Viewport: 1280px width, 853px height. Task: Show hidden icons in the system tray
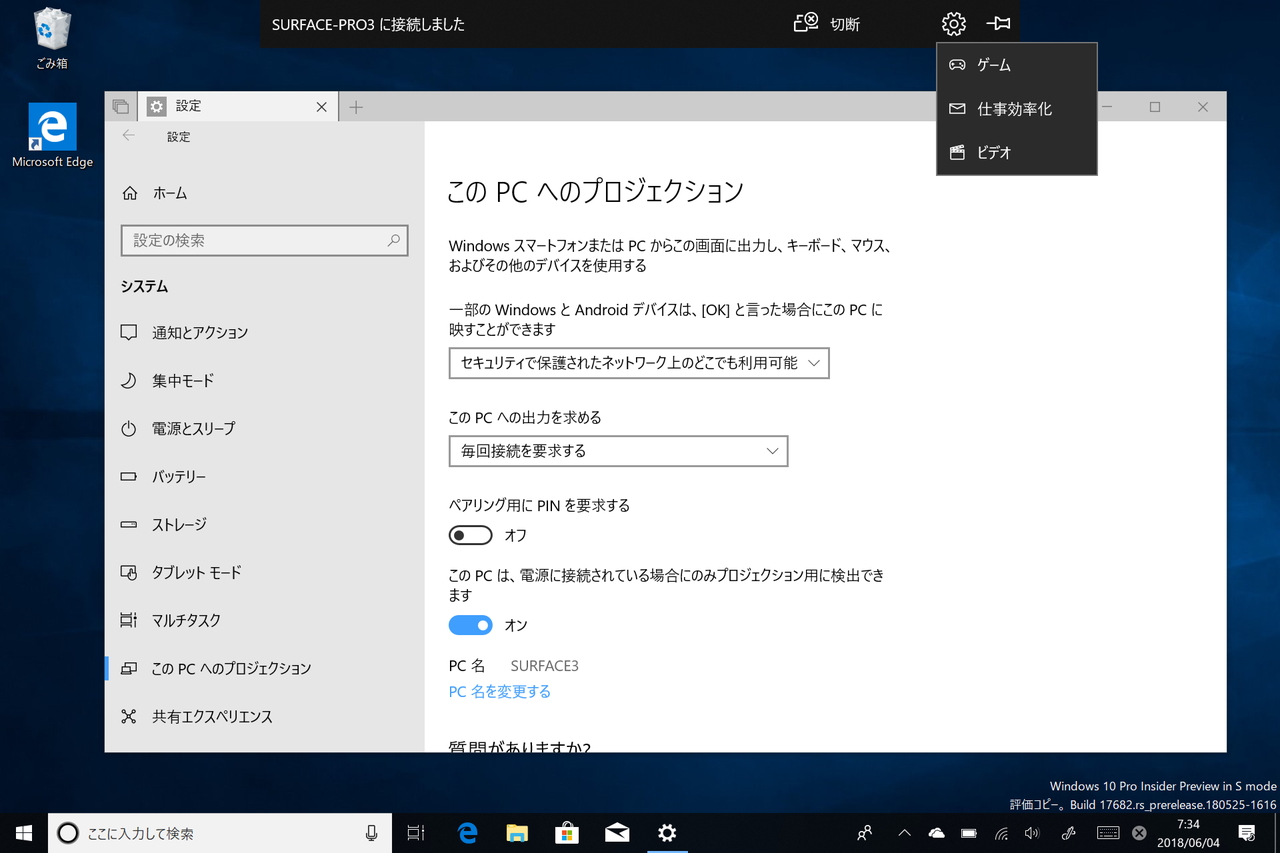click(903, 832)
